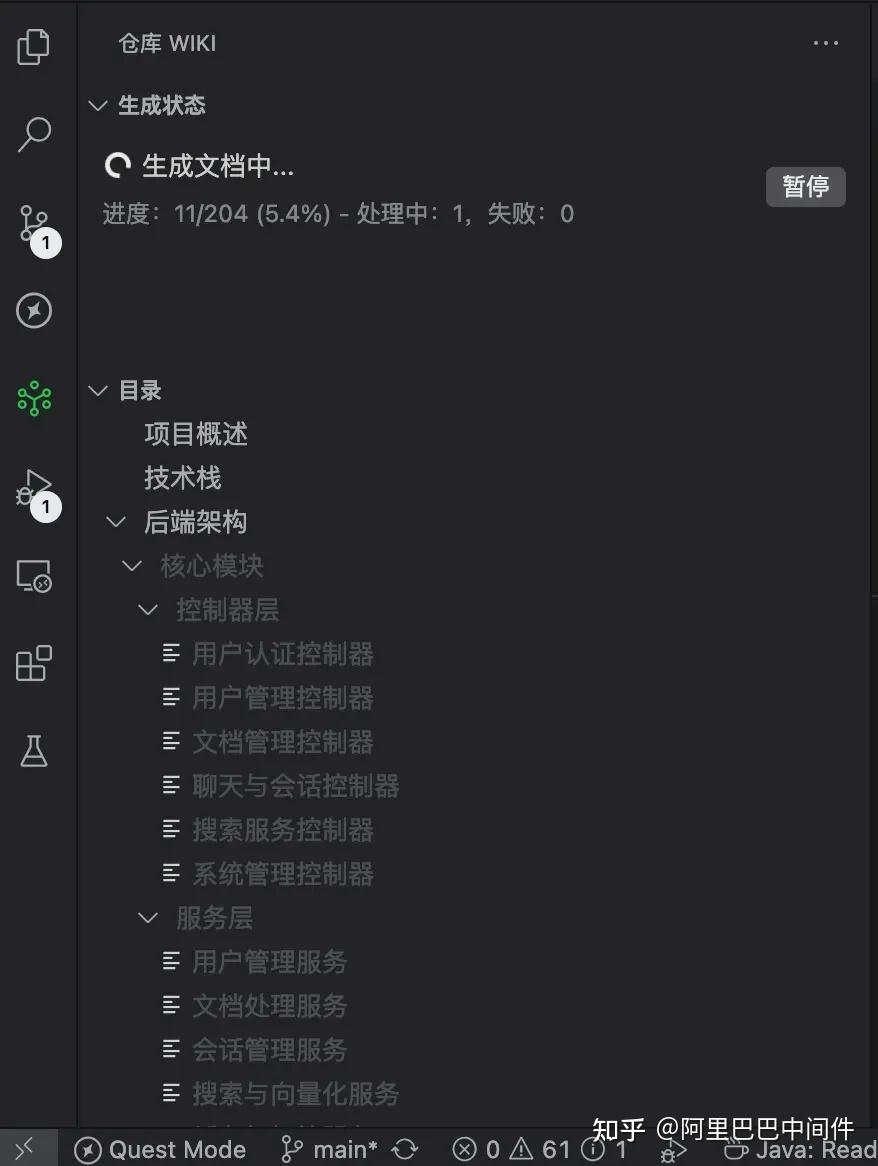Collapse the 控制器层 tree node

pos(148,610)
